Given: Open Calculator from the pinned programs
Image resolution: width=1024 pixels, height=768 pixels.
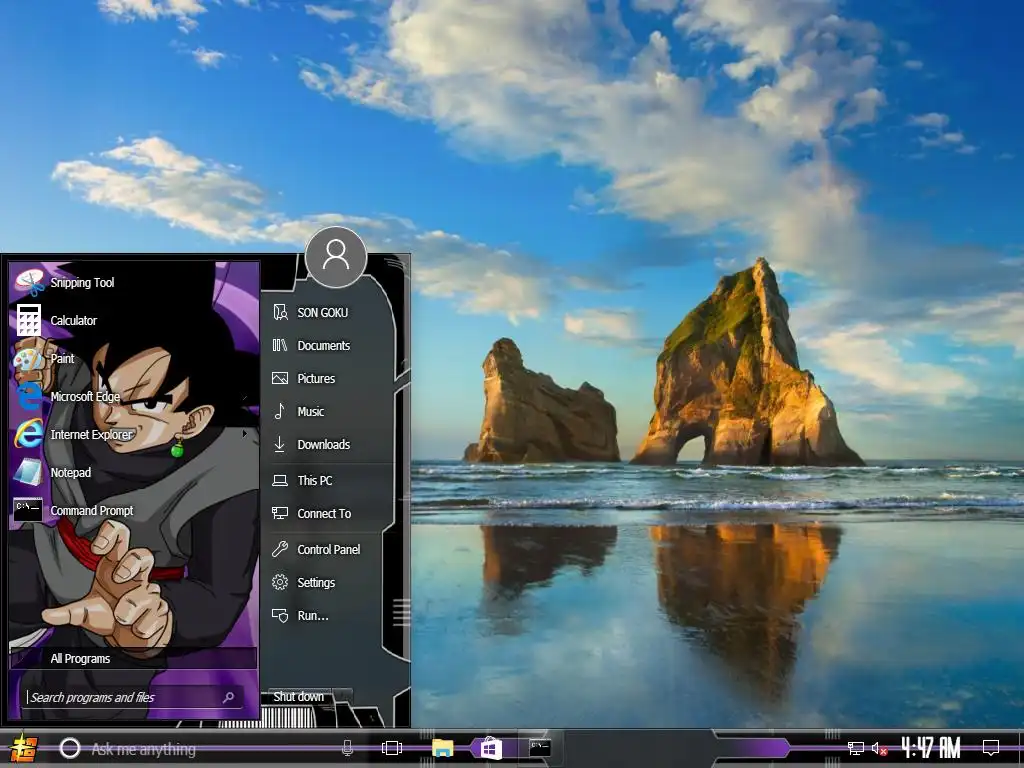Looking at the screenshot, I should (134, 320).
